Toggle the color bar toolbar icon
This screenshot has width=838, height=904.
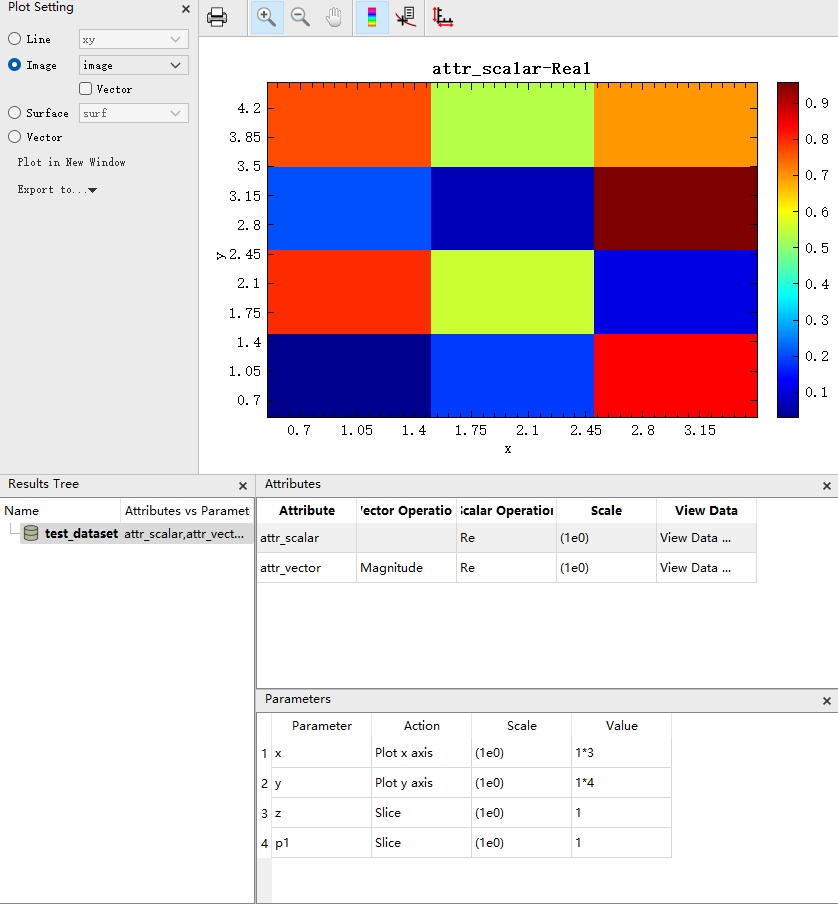tap(372, 17)
